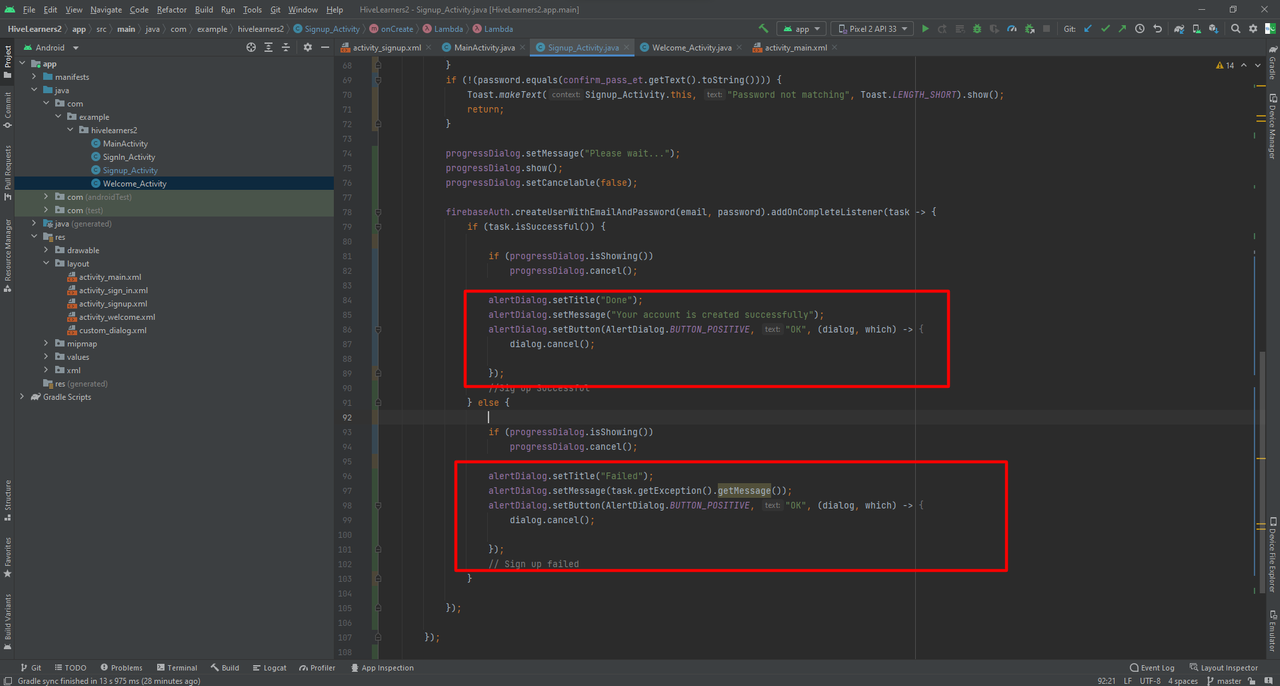Expand the mipmap folder
This screenshot has height=686, width=1280.
(x=46, y=344)
